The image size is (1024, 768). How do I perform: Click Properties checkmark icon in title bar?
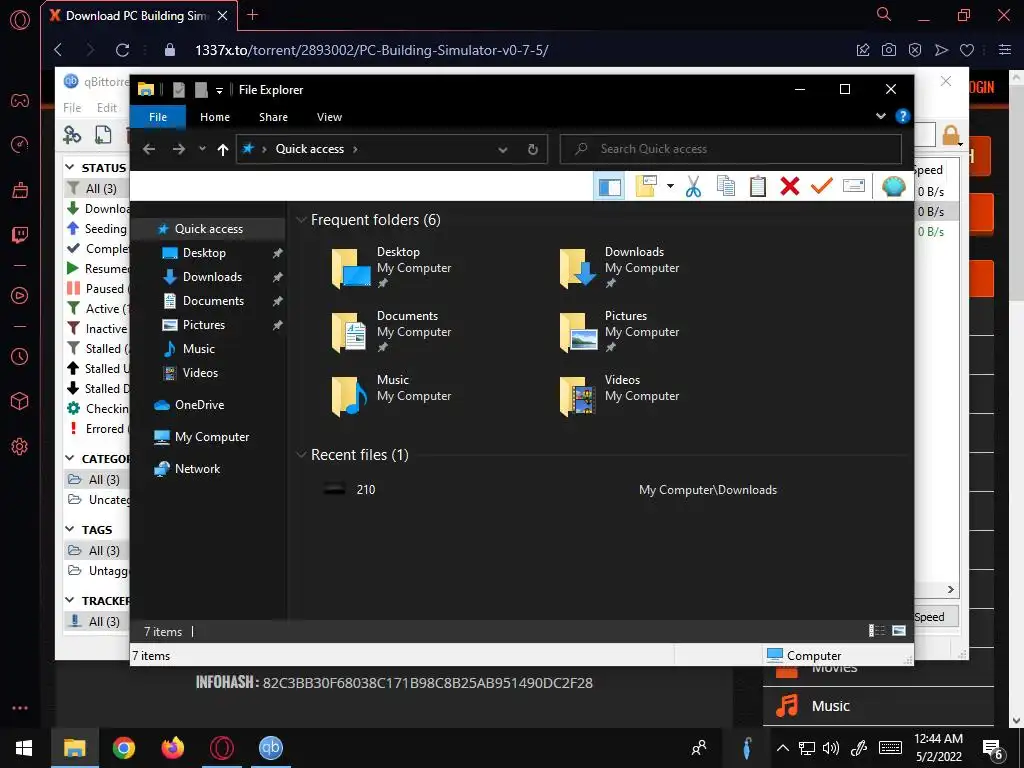pos(178,89)
